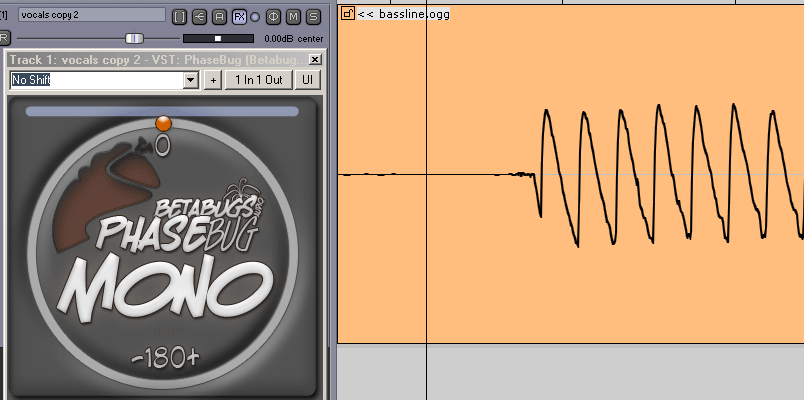The height and width of the screenshot is (400, 804).
Task: Click the pan slider bar
Action: [218, 38]
